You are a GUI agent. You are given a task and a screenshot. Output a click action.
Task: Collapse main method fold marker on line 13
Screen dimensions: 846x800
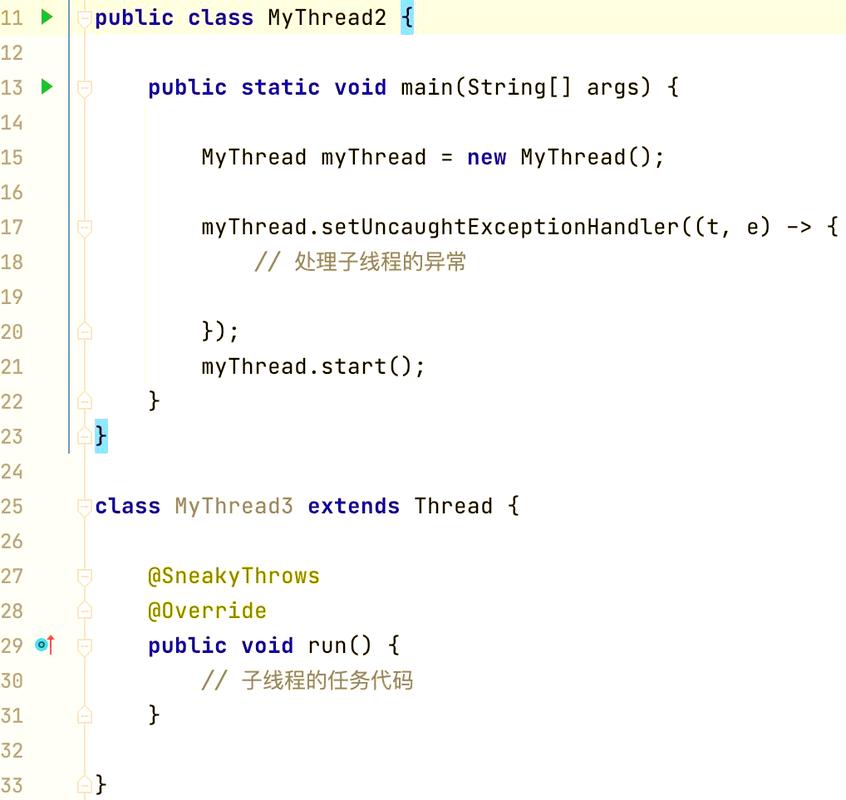pos(84,88)
